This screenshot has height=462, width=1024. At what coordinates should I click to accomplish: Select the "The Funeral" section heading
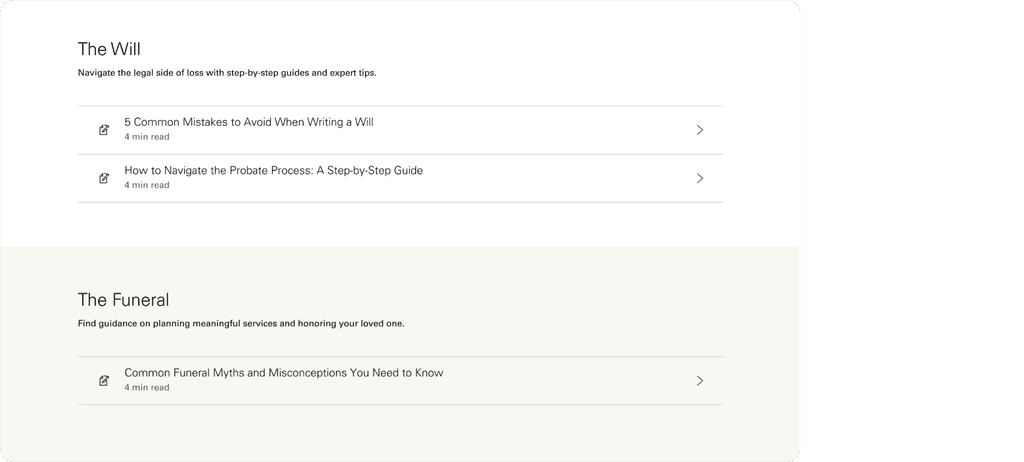tap(123, 300)
